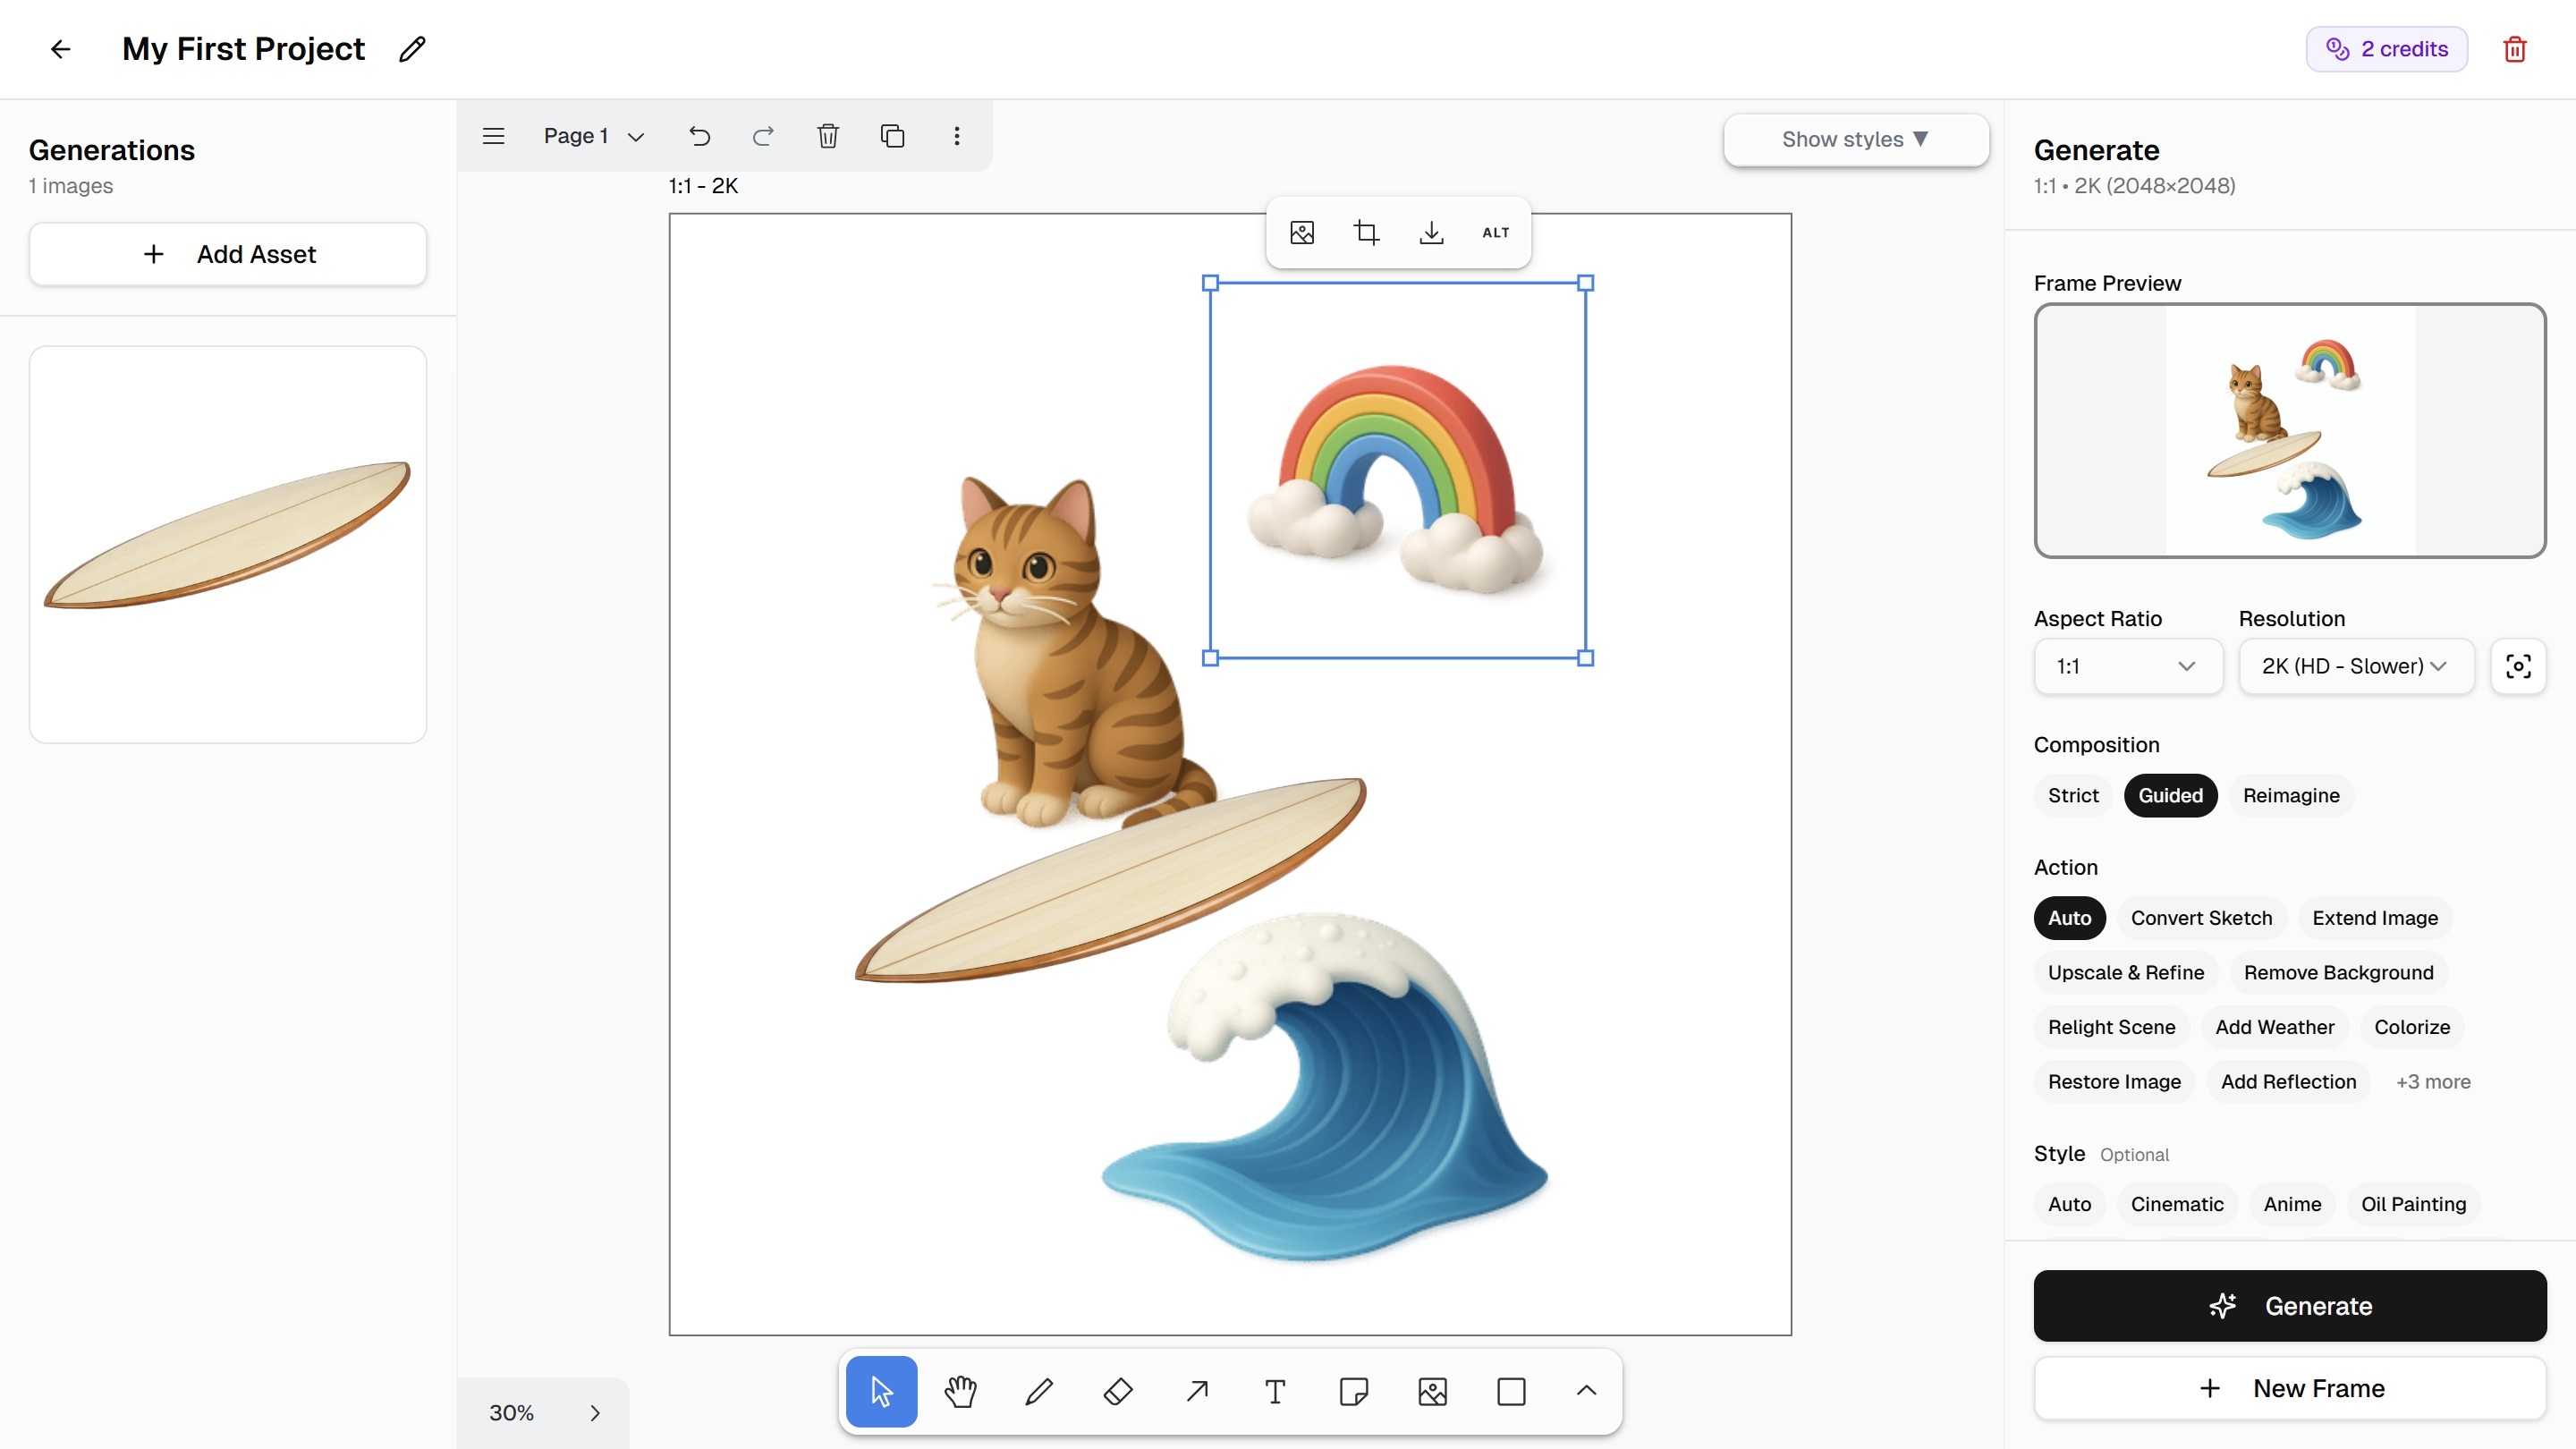This screenshot has width=2576, height=1449.
Task: Click the Add Asset button
Action: point(228,254)
